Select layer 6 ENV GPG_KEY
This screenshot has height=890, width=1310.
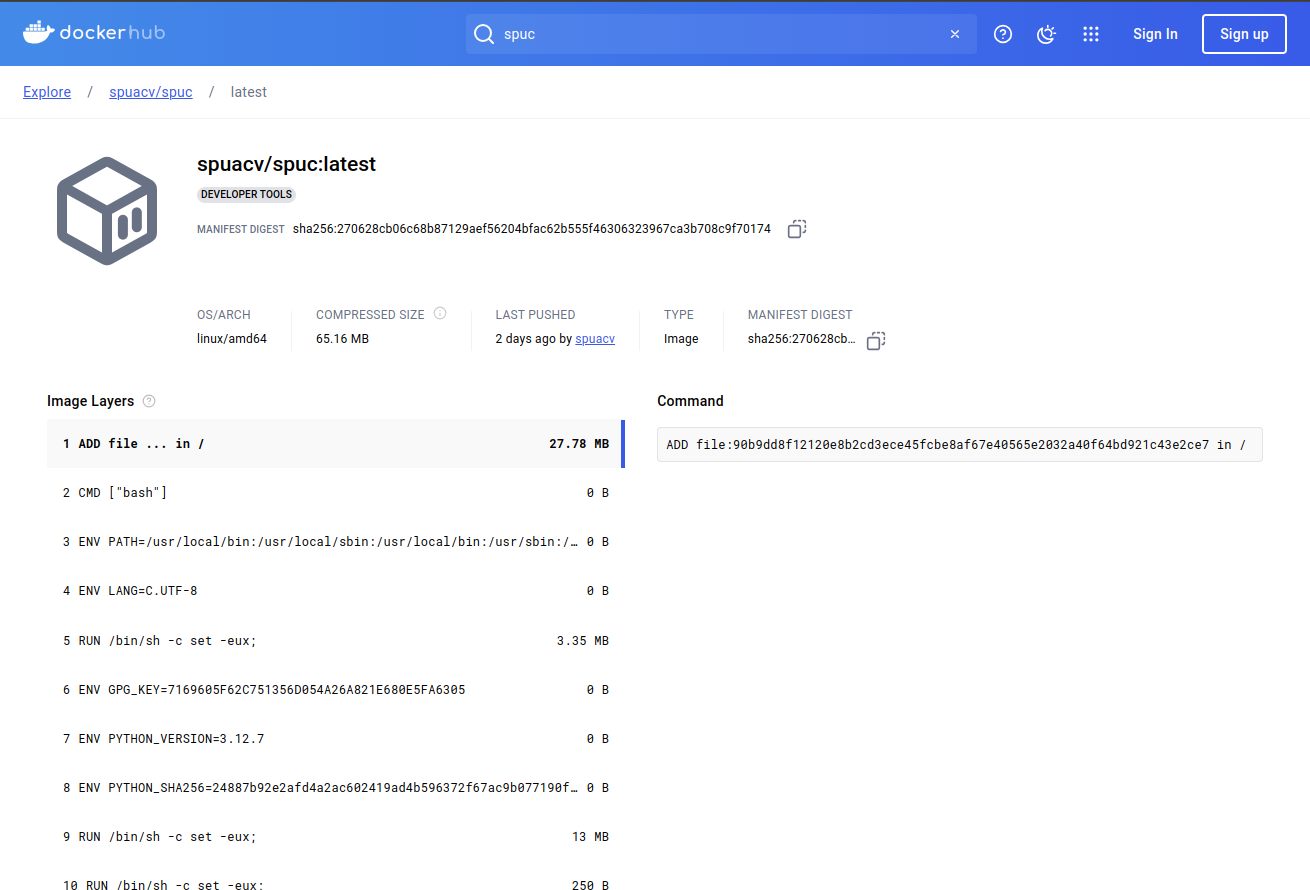pyautogui.click(x=336, y=690)
